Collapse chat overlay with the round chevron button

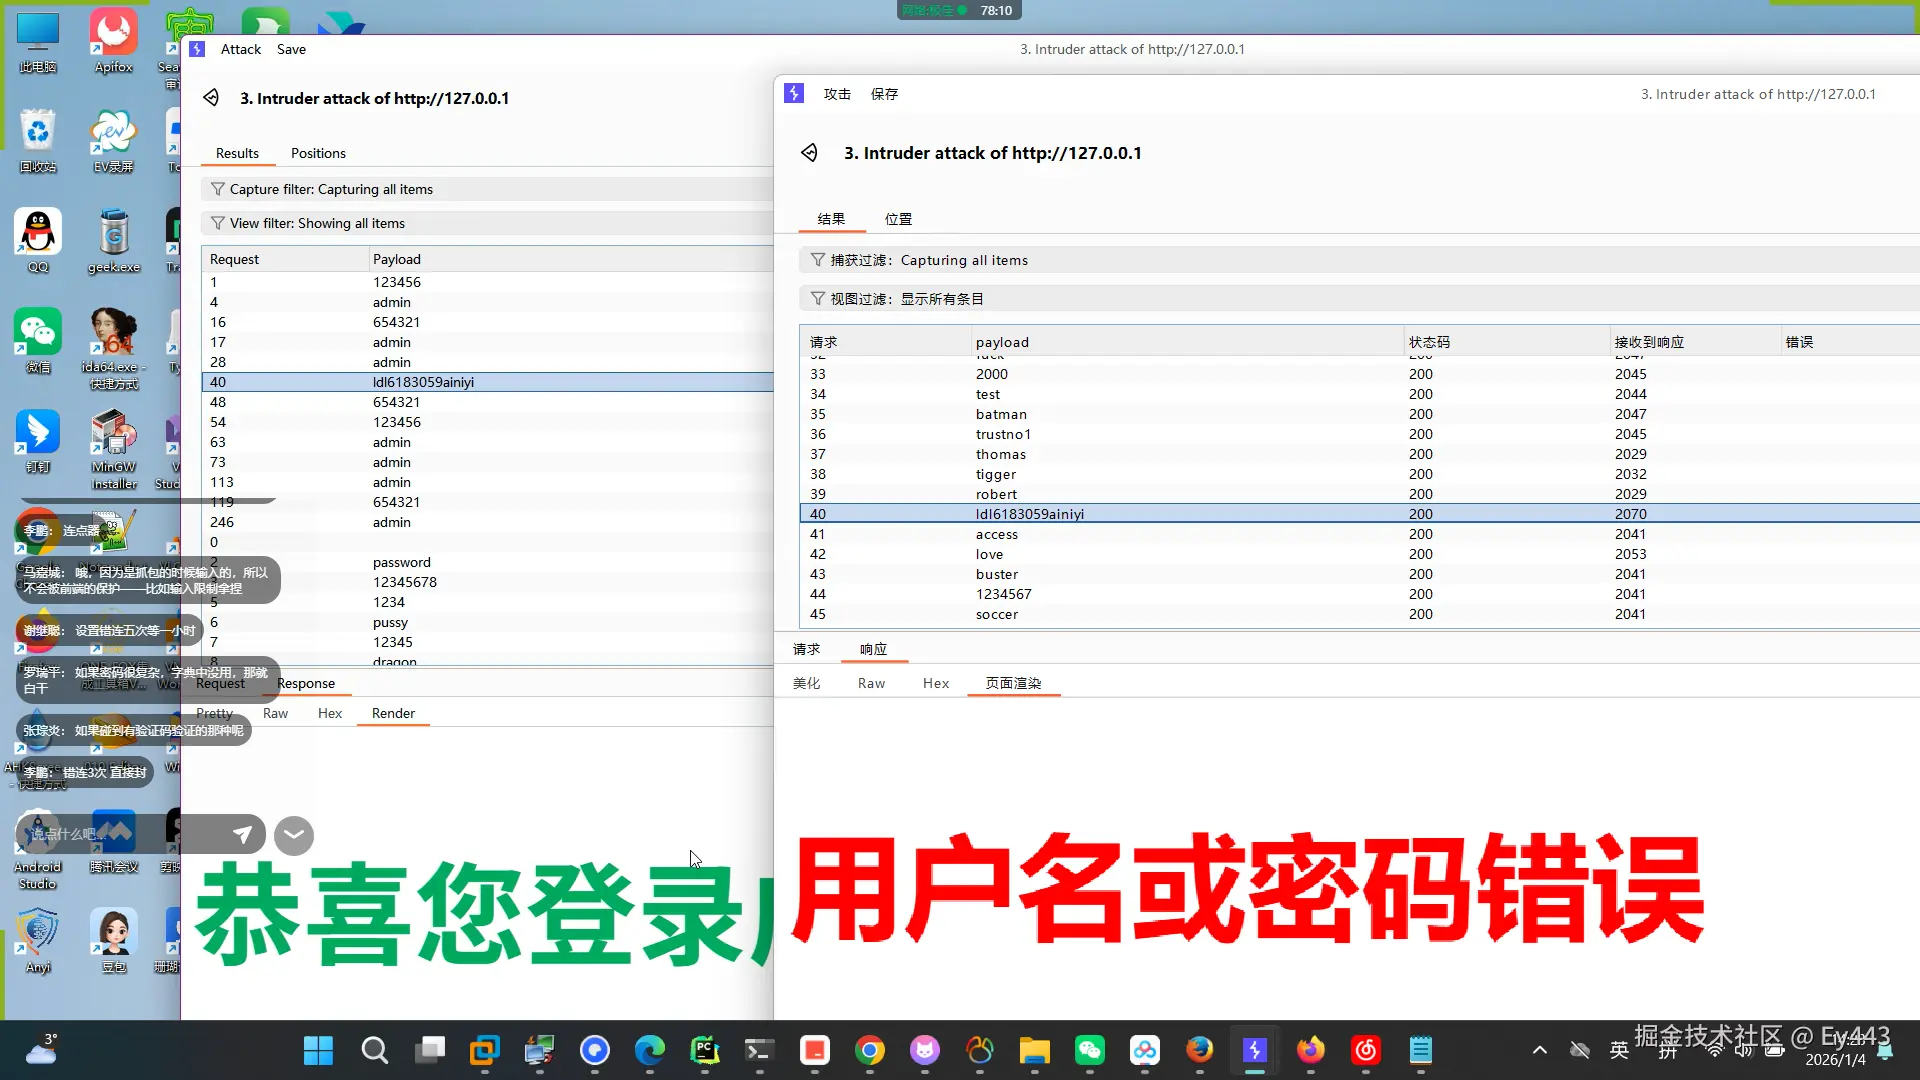294,835
